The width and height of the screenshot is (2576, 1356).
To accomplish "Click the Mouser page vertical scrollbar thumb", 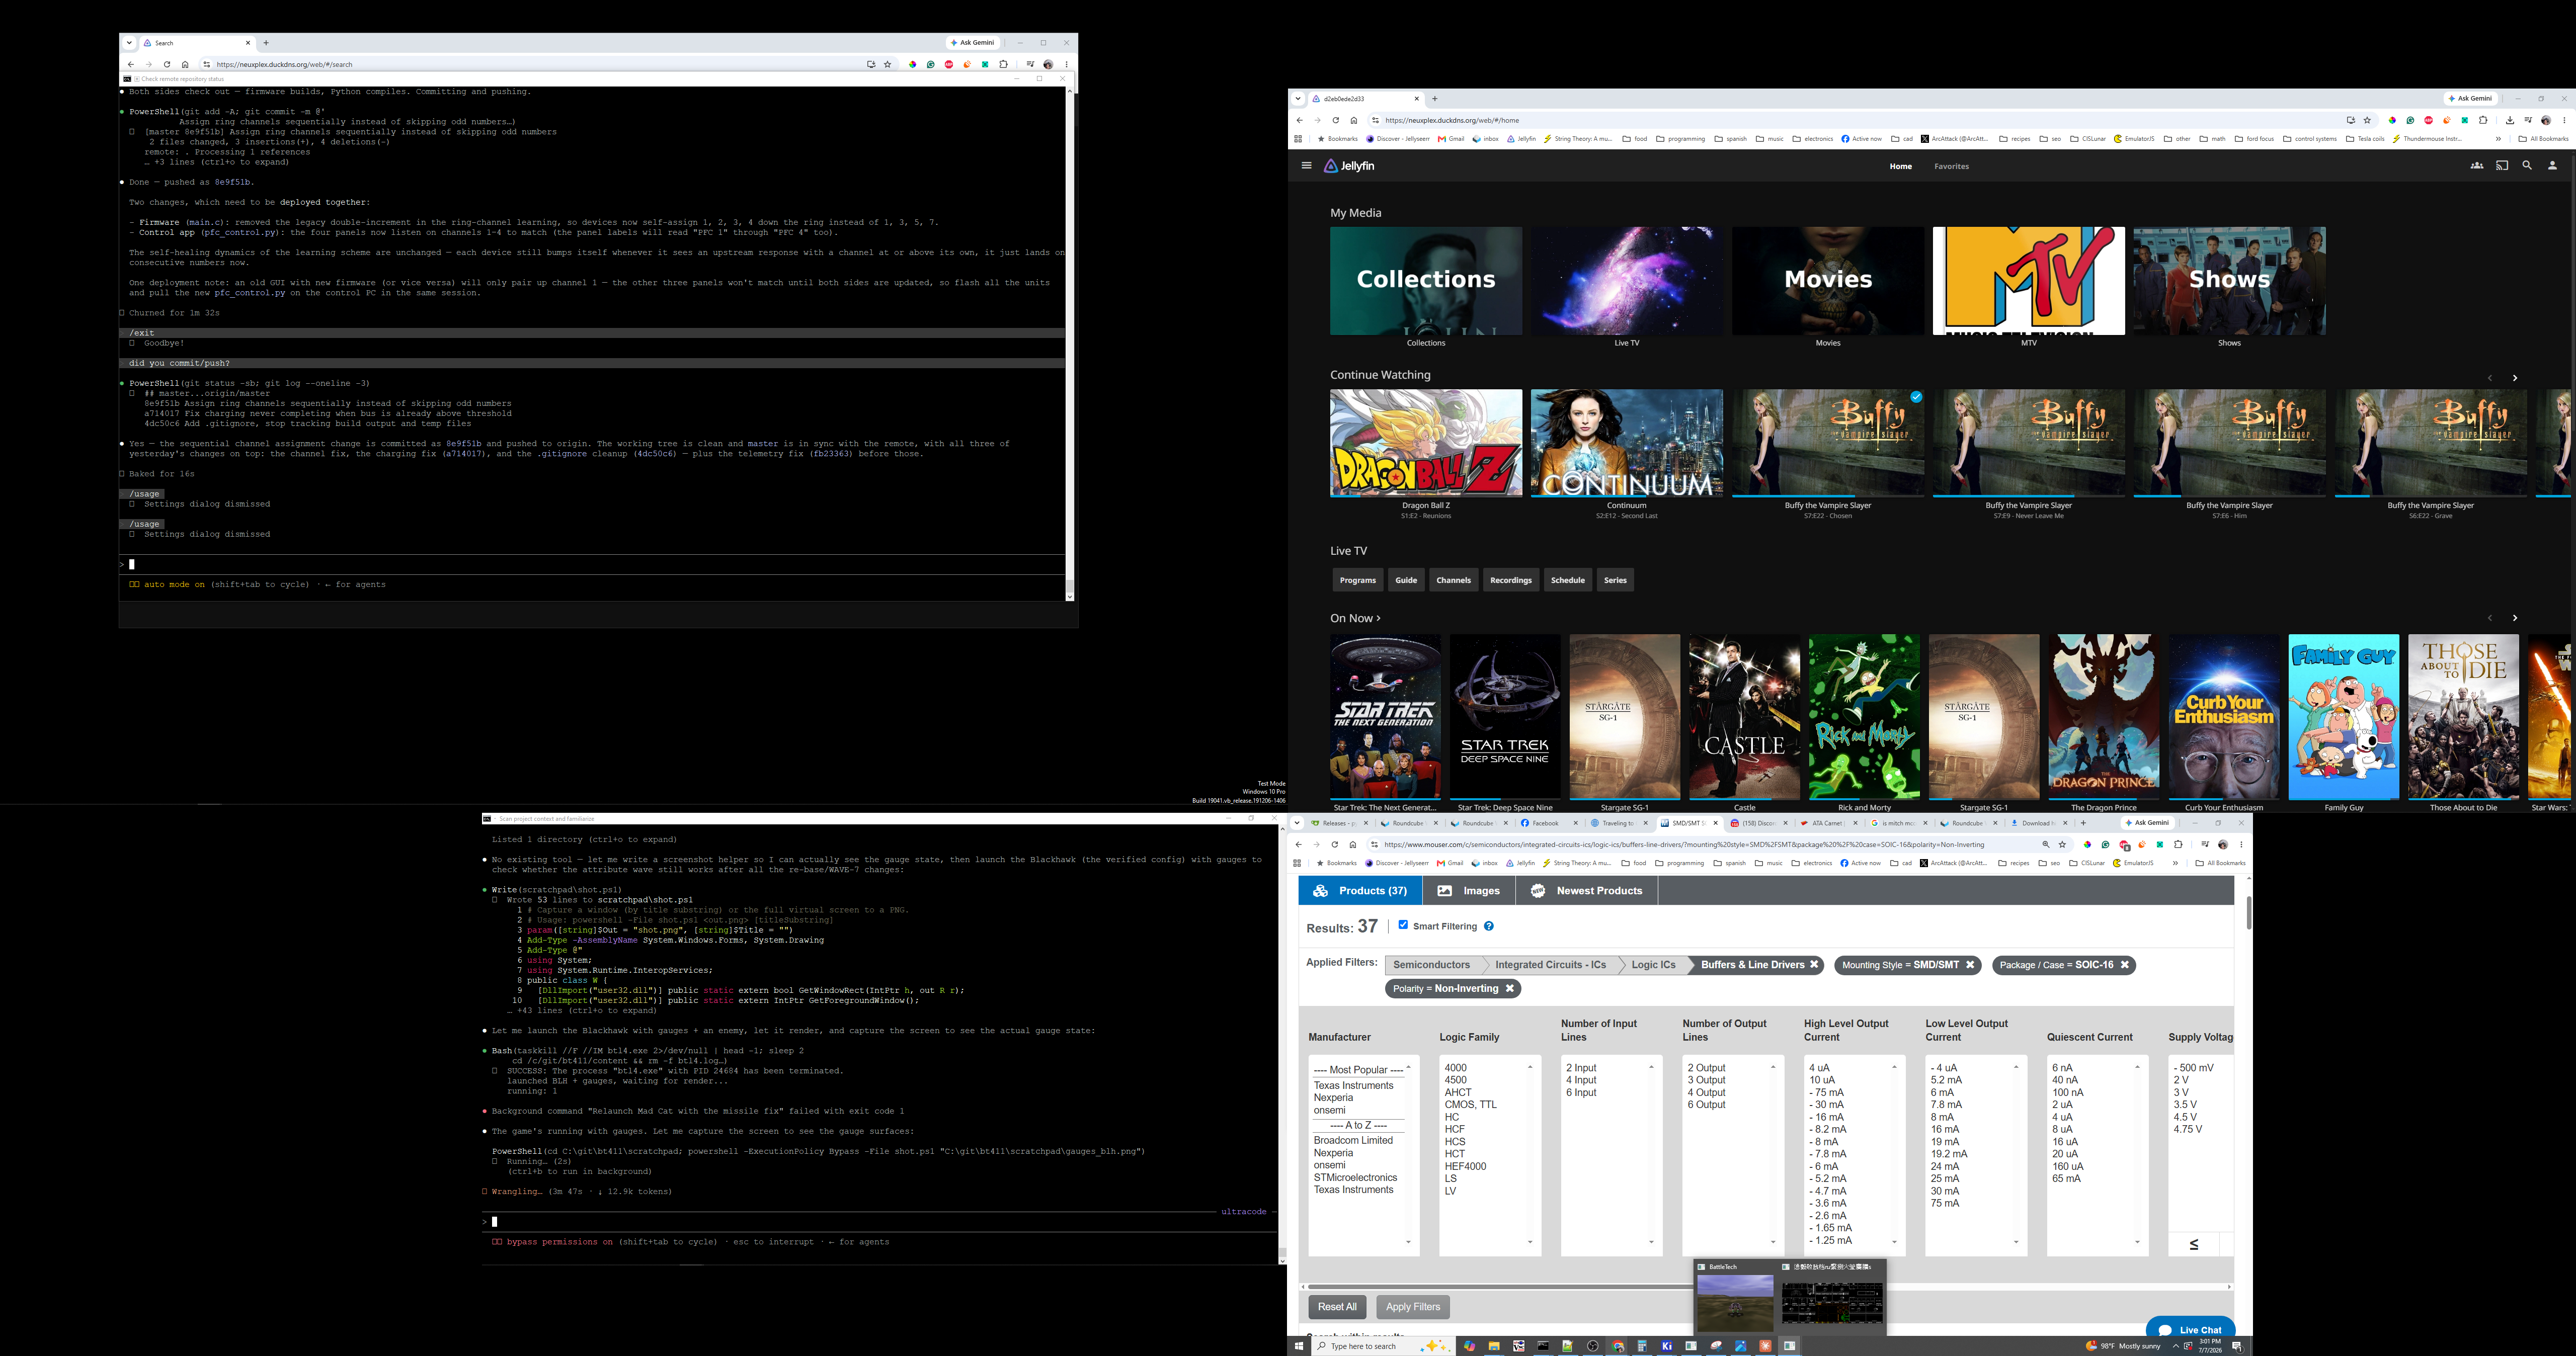I will (x=2248, y=913).
